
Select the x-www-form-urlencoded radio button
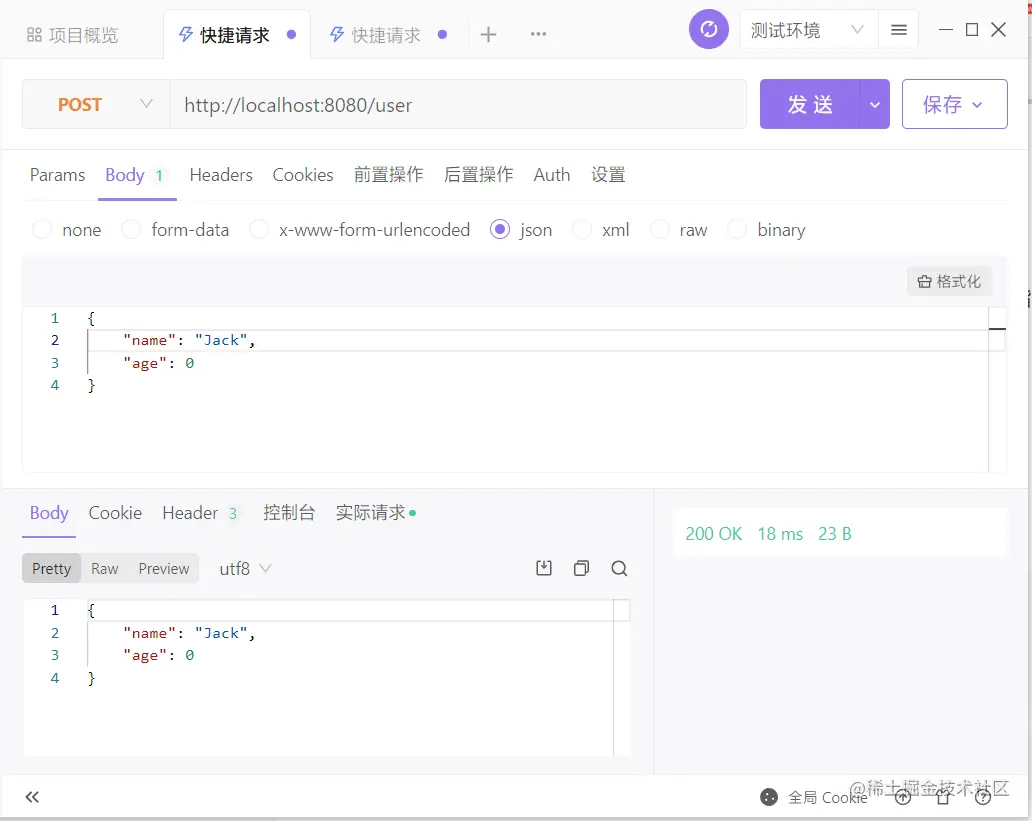[x=259, y=230]
